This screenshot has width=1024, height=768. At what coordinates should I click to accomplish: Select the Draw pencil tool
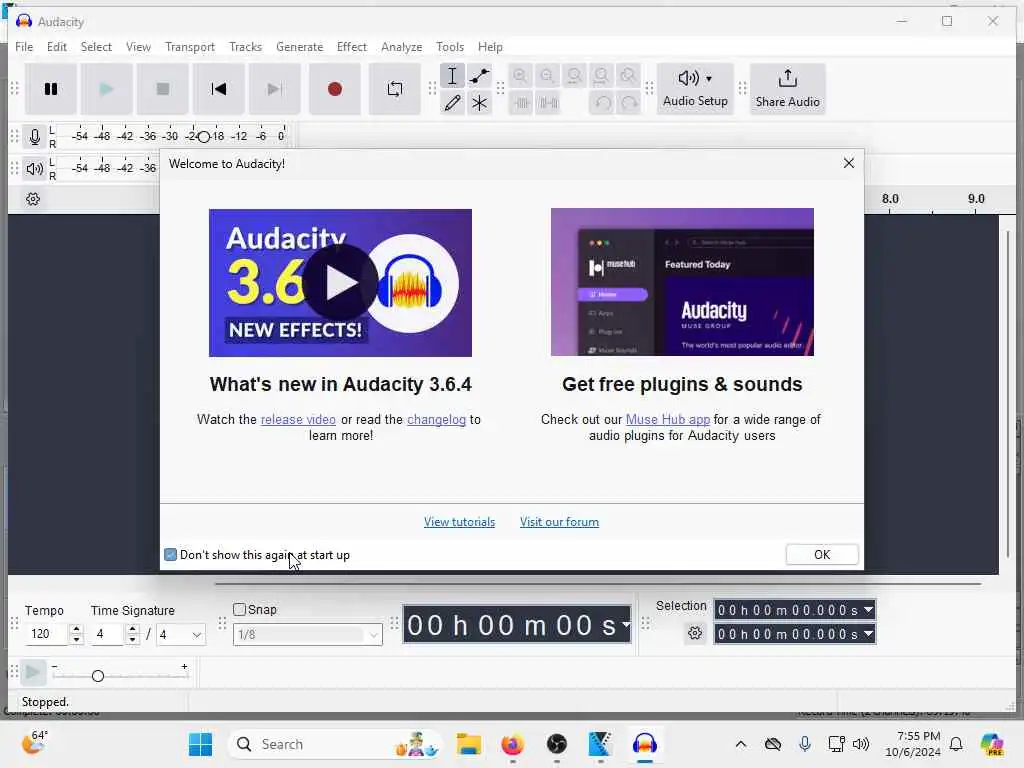point(452,103)
